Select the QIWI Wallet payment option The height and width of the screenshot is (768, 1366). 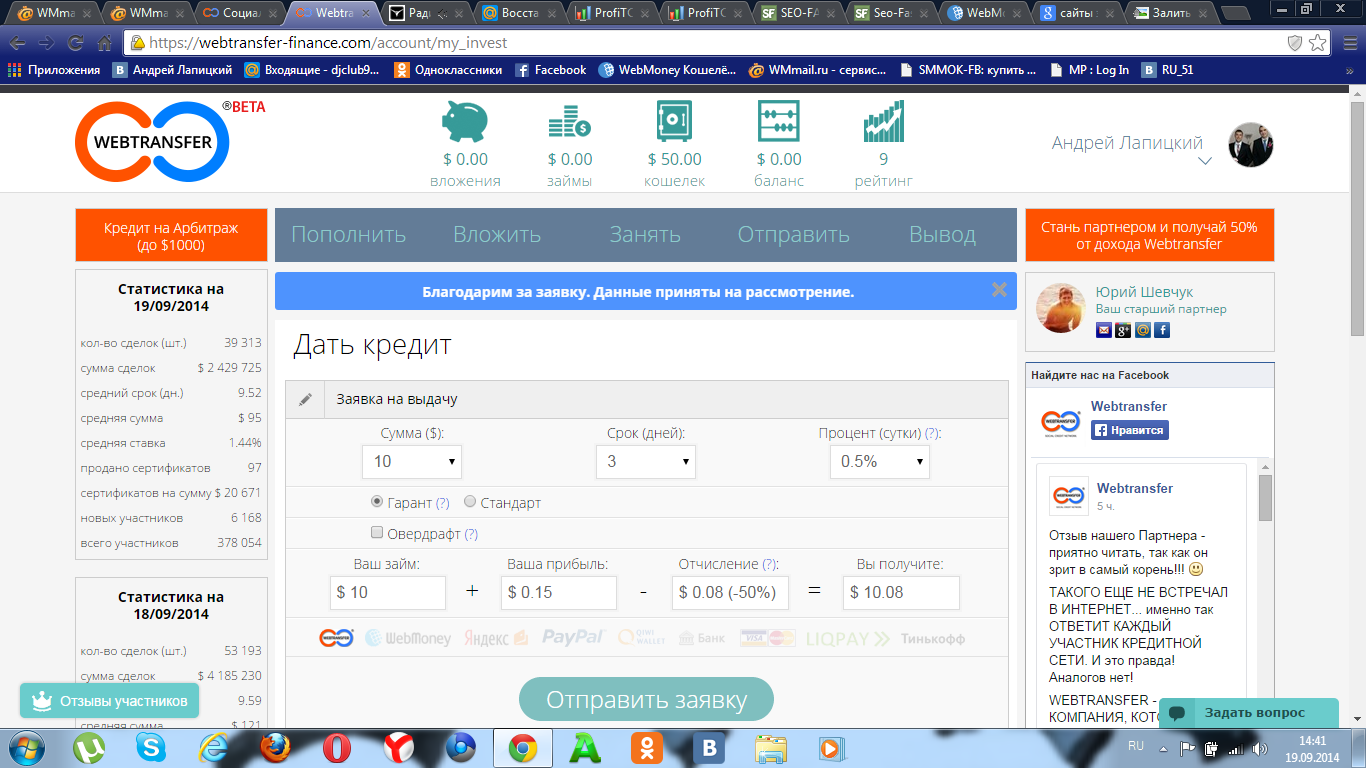coord(642,638)
